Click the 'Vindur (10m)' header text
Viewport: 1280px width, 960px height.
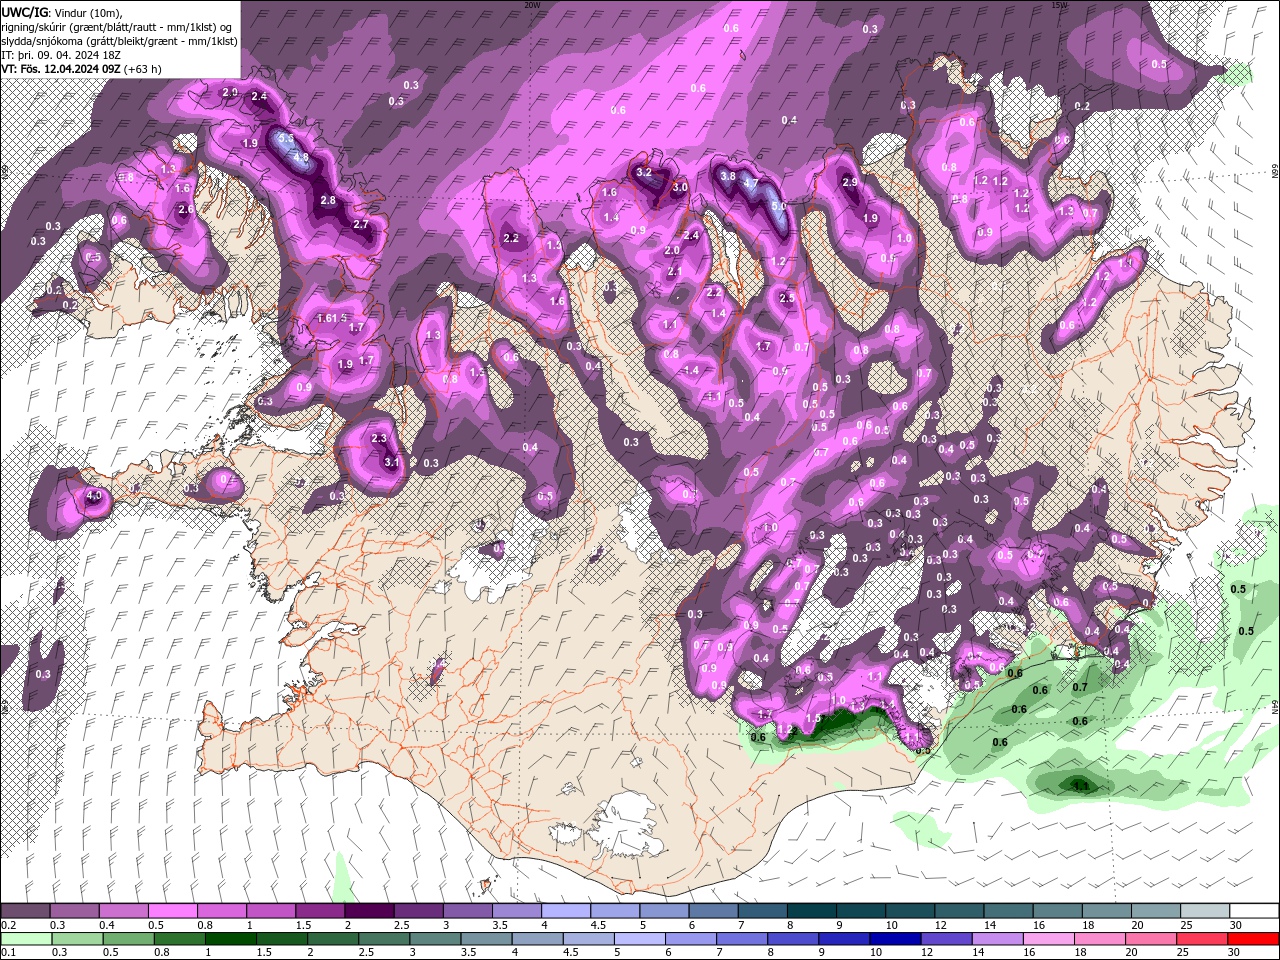click(87, 12)
